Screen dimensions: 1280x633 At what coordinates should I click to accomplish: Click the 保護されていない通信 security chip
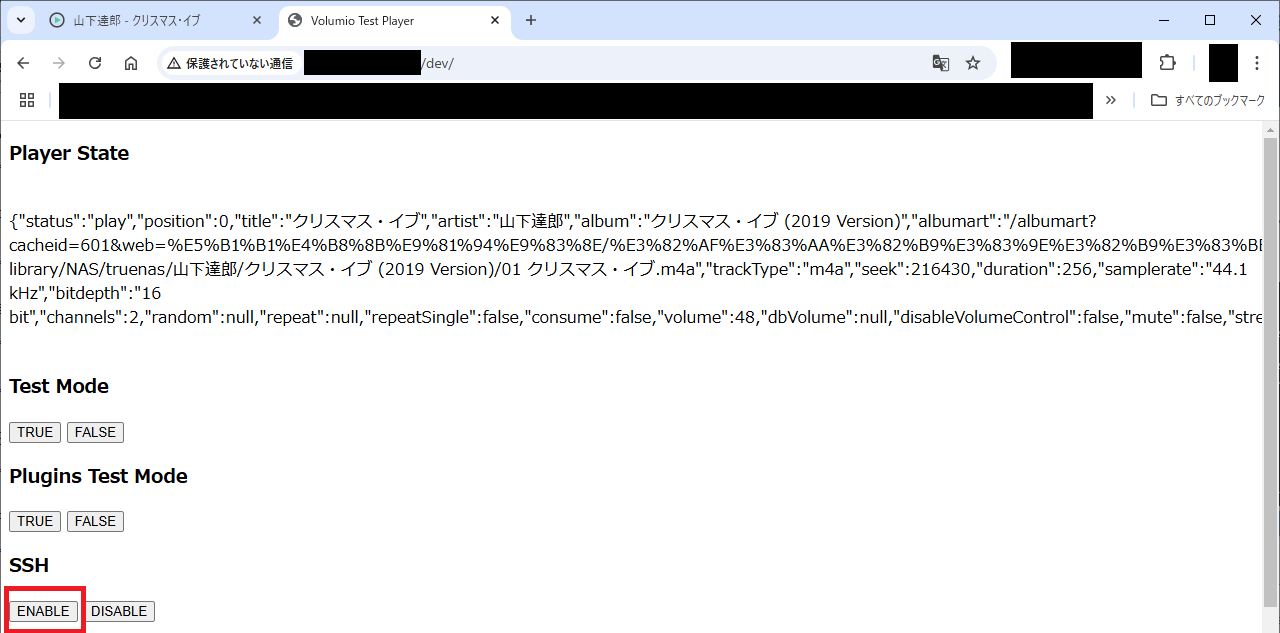point(230,63)
